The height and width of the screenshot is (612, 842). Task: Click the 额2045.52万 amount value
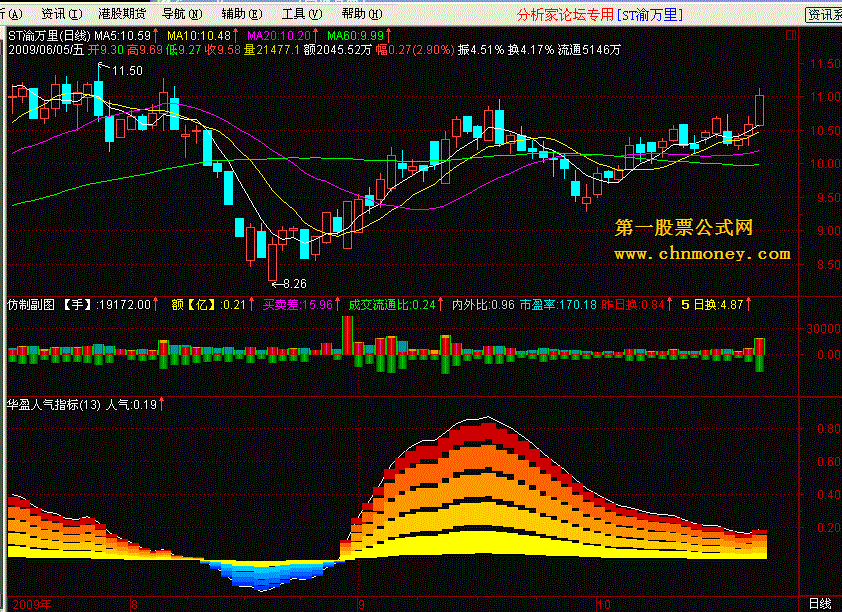337,50
